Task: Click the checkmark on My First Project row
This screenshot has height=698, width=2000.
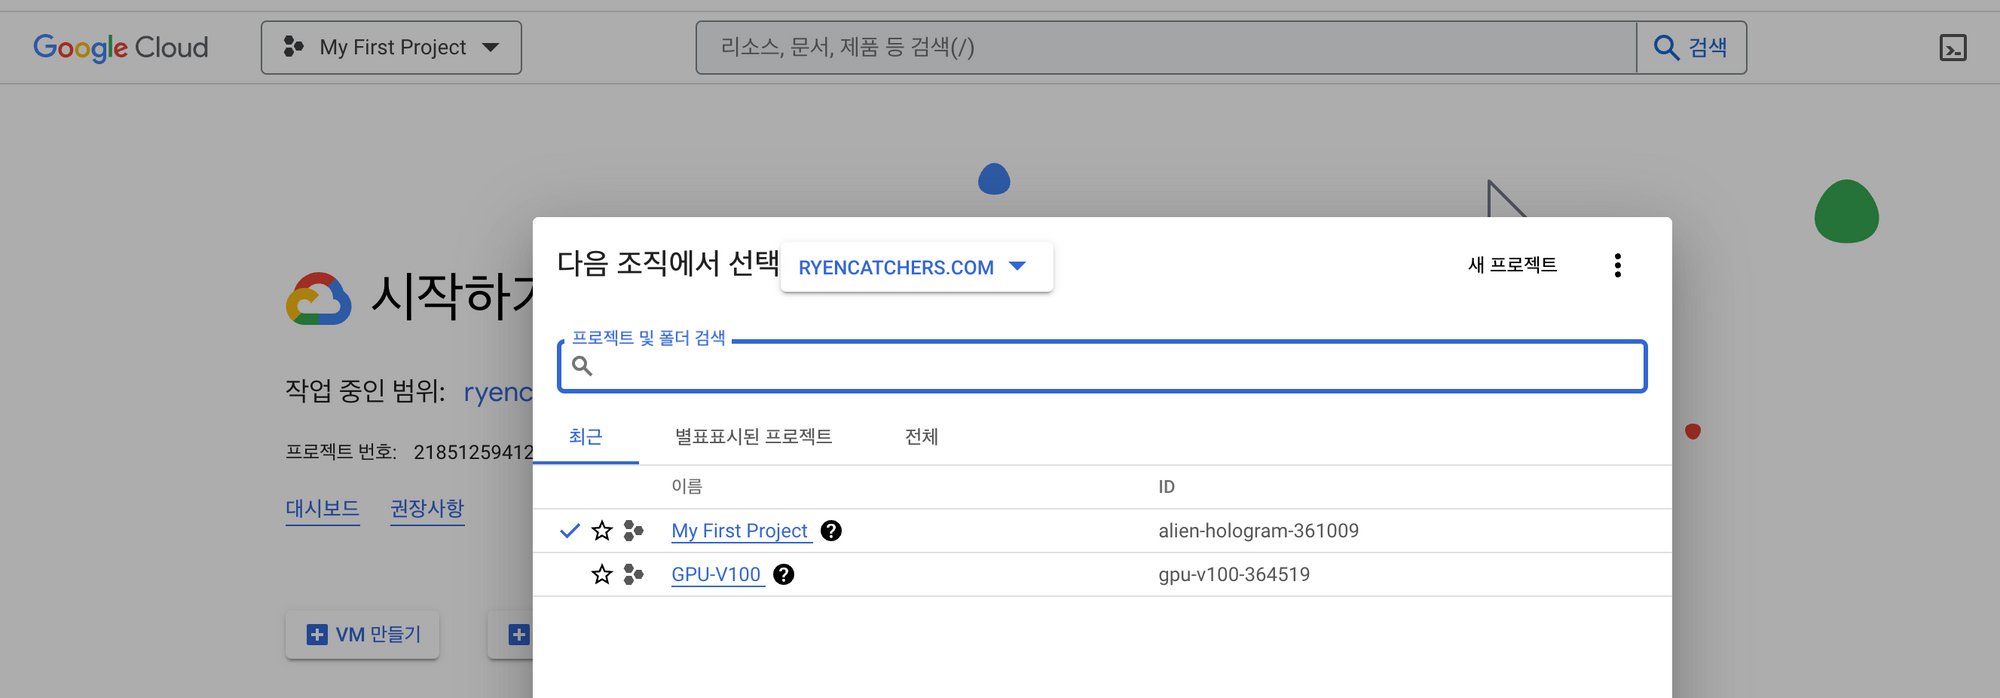Action: click(x=570, y=531)
